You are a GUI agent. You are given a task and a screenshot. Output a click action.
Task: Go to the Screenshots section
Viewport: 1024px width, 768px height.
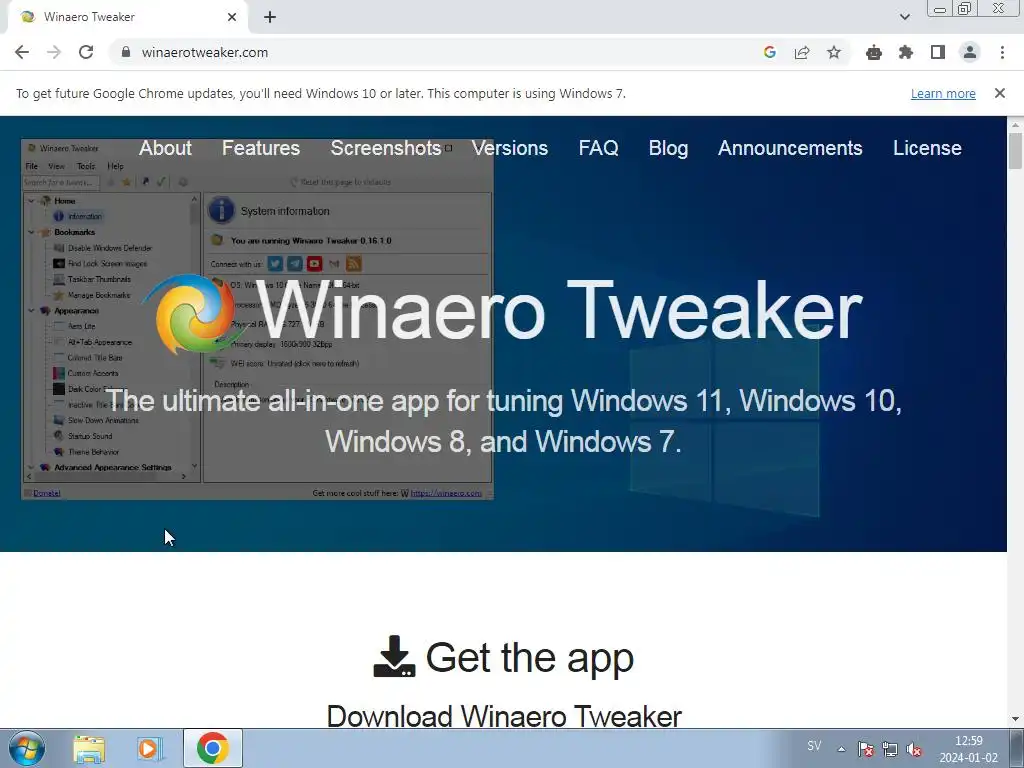tap(385, 148)
